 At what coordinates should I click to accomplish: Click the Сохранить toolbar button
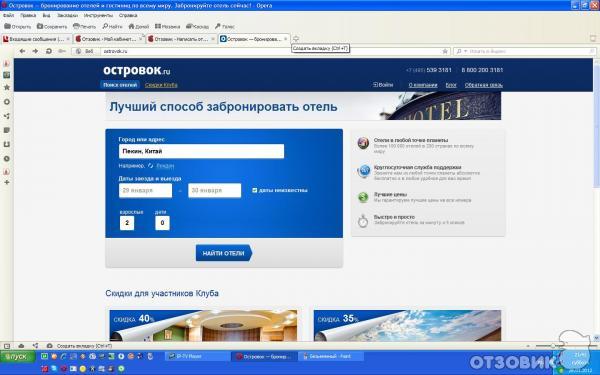coord(52,26)
